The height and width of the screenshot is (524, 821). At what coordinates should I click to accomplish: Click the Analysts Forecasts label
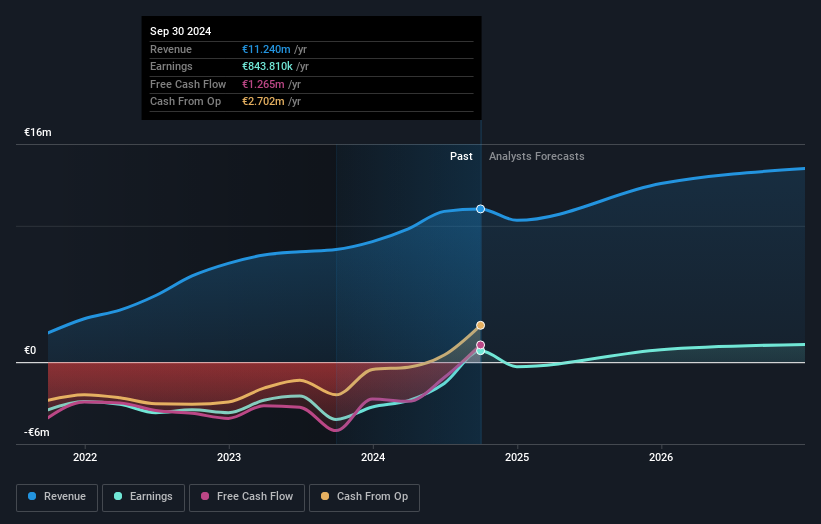click(537, 156)
